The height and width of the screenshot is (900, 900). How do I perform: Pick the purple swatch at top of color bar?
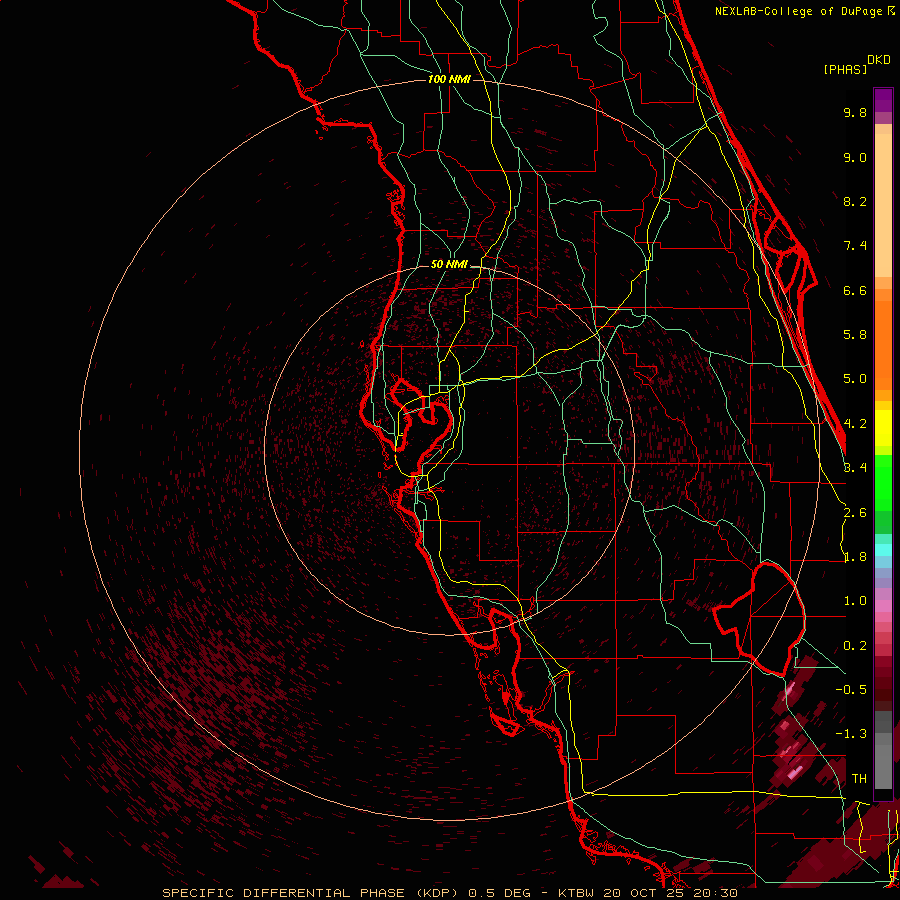(x=883, y=101)
